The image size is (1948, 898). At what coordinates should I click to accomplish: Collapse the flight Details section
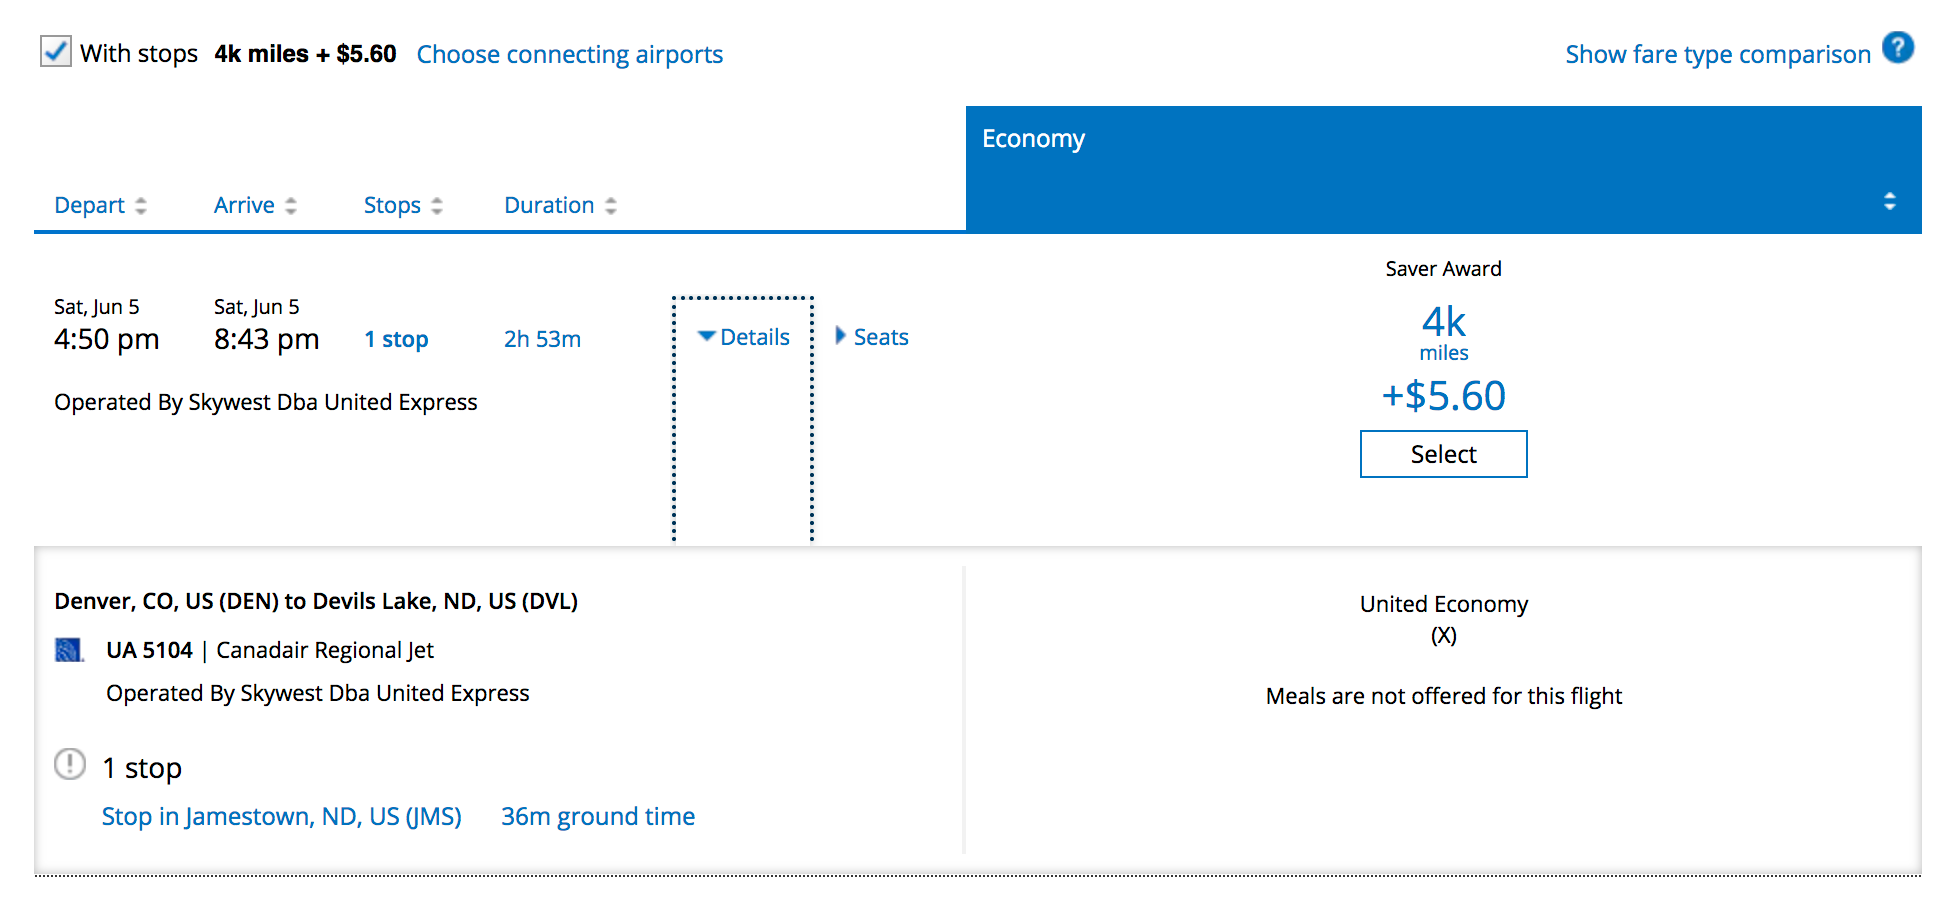744,338
